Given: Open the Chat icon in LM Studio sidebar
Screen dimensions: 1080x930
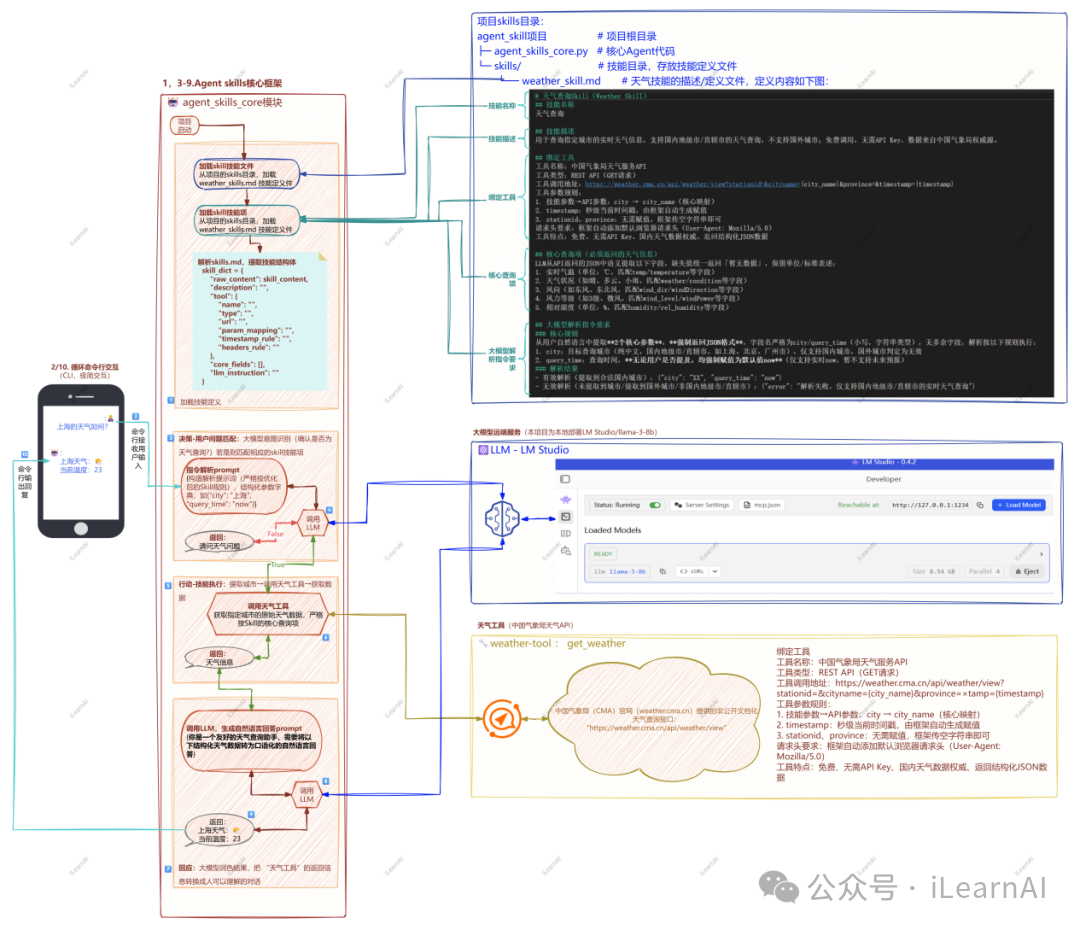Looking at the screenshot, I should (565, 499).
